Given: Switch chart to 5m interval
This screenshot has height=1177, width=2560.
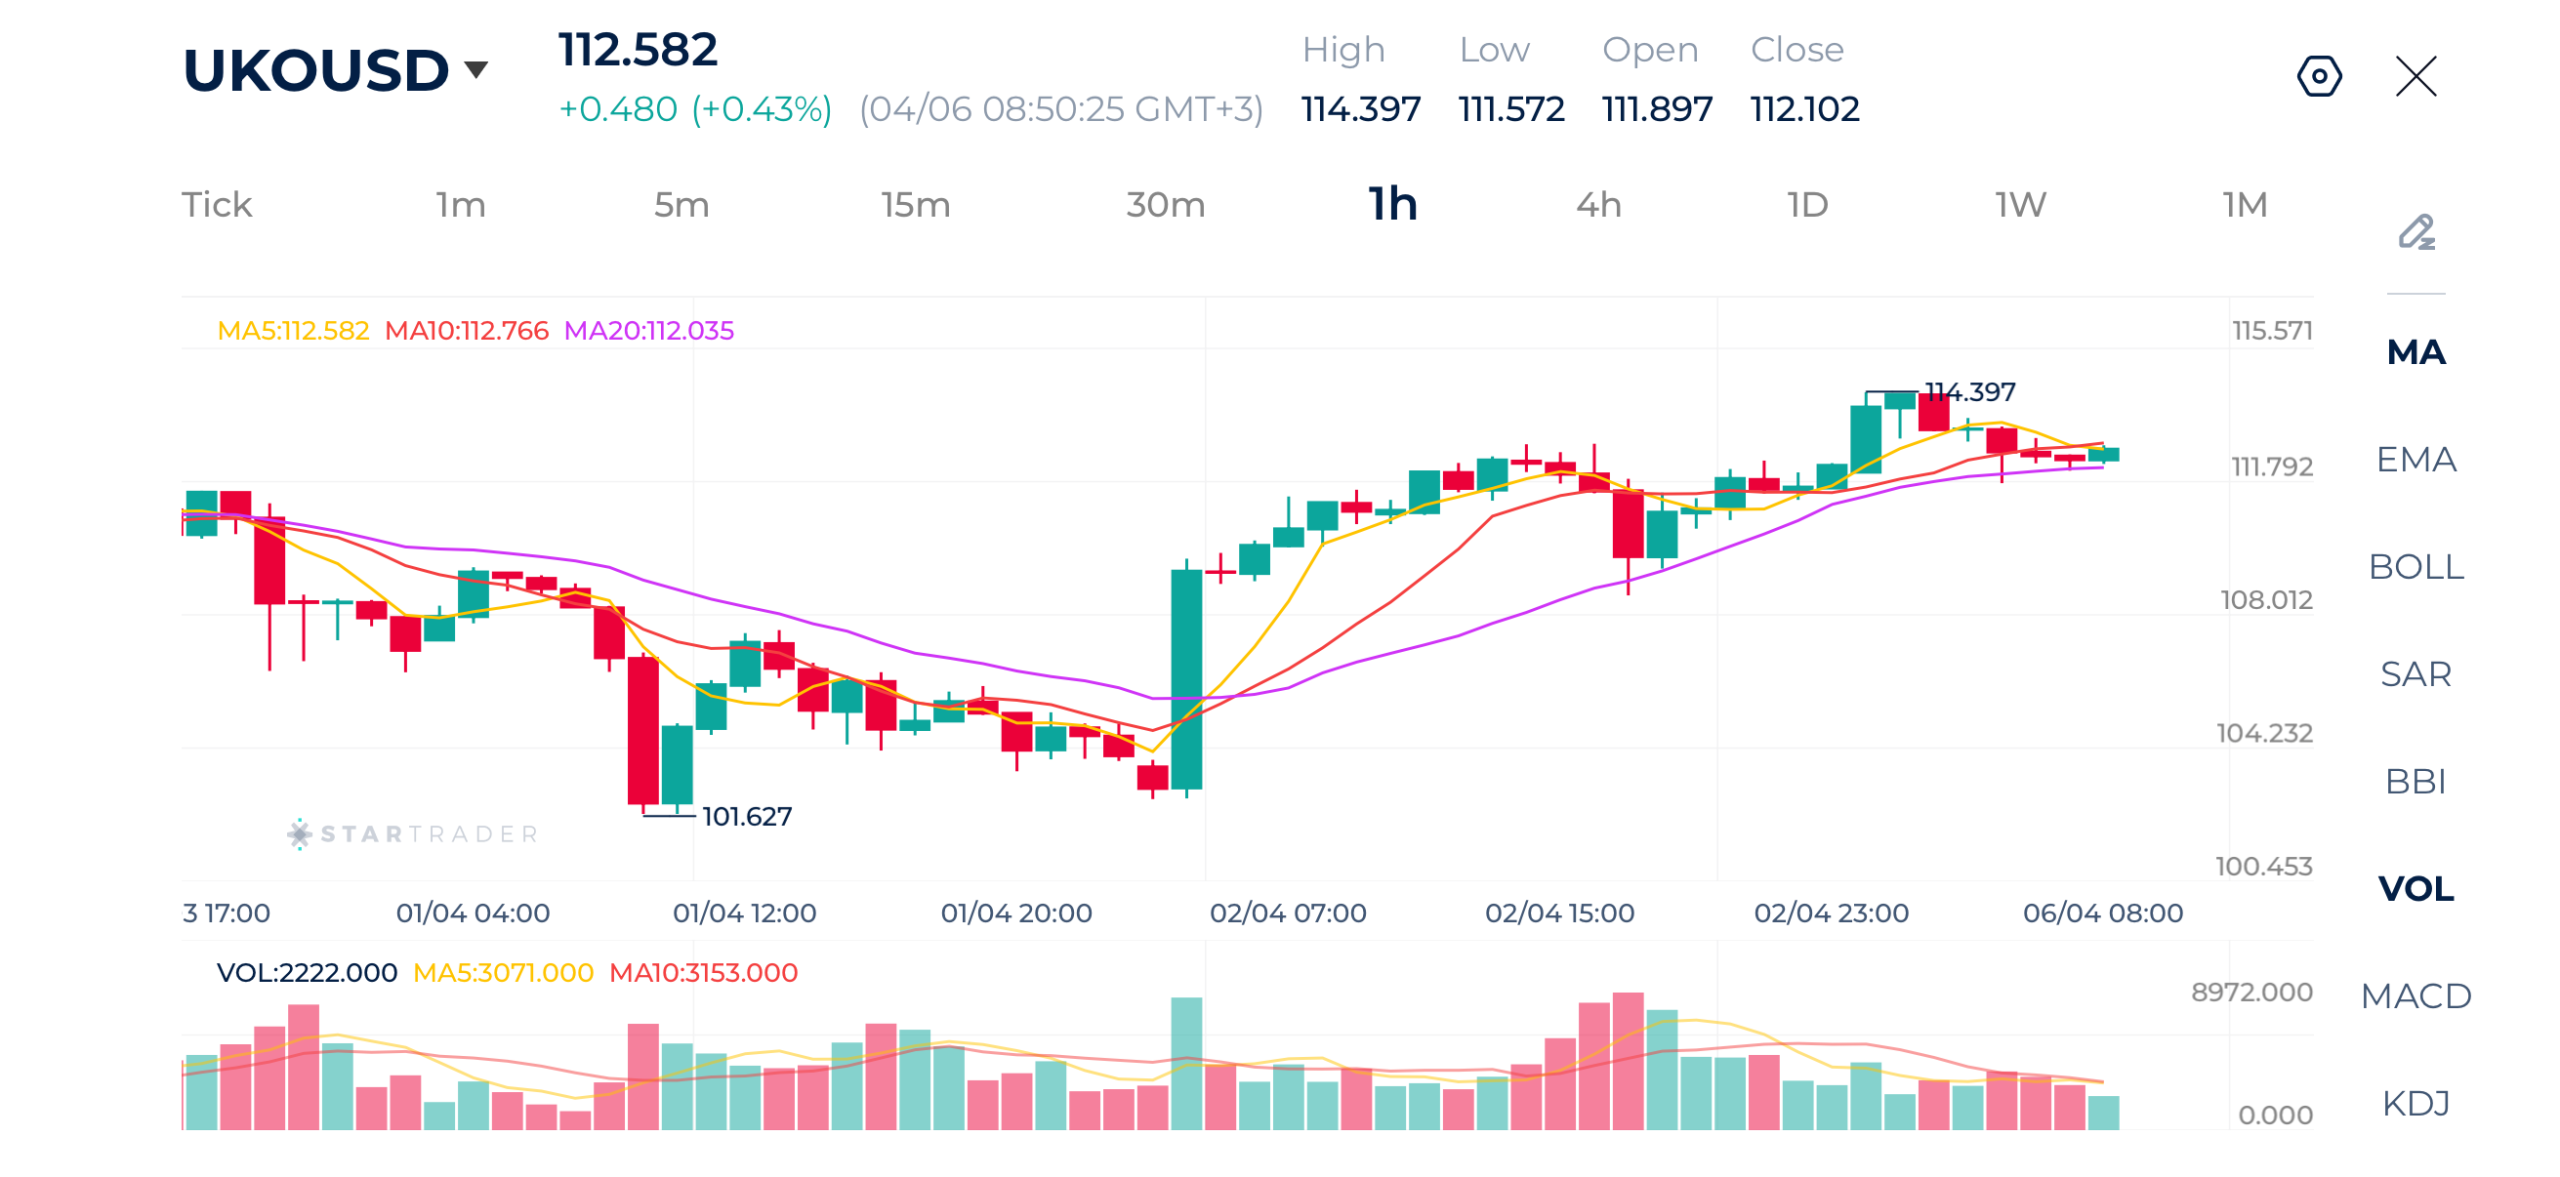Looking at the screenshot, I should point(681,205).
